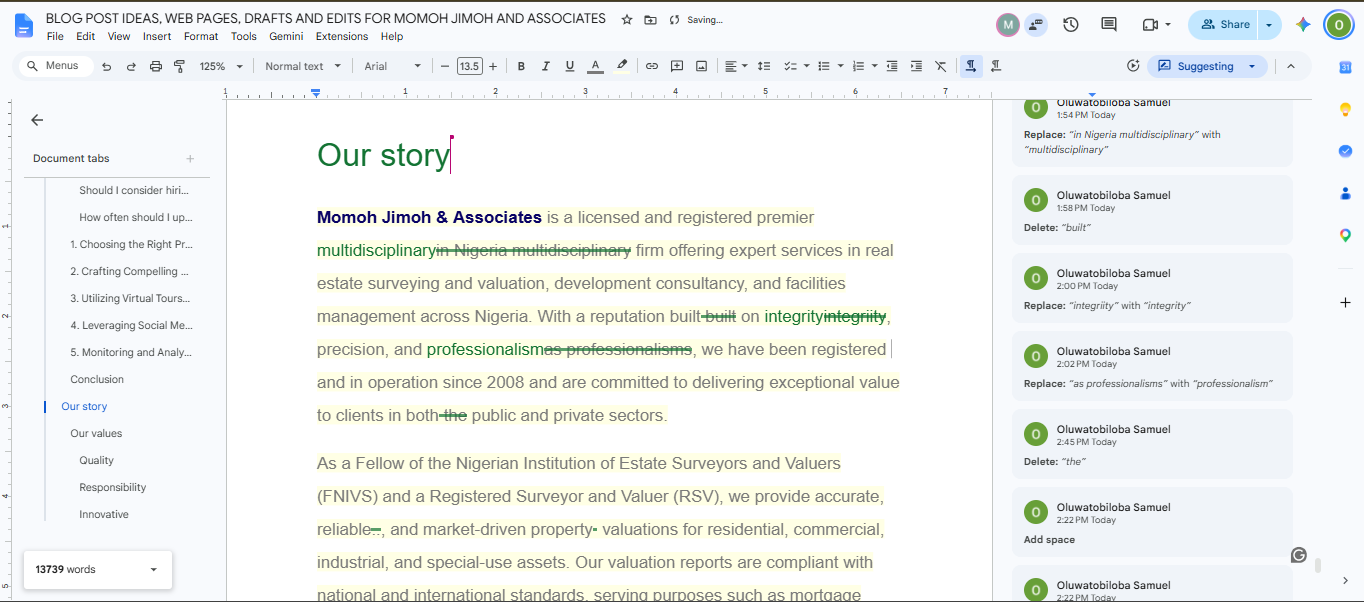Click the Gemini play sparkle icon beside Suggesting
Viewport: 1364px width, 602px height.
[x=1133, y=66]
